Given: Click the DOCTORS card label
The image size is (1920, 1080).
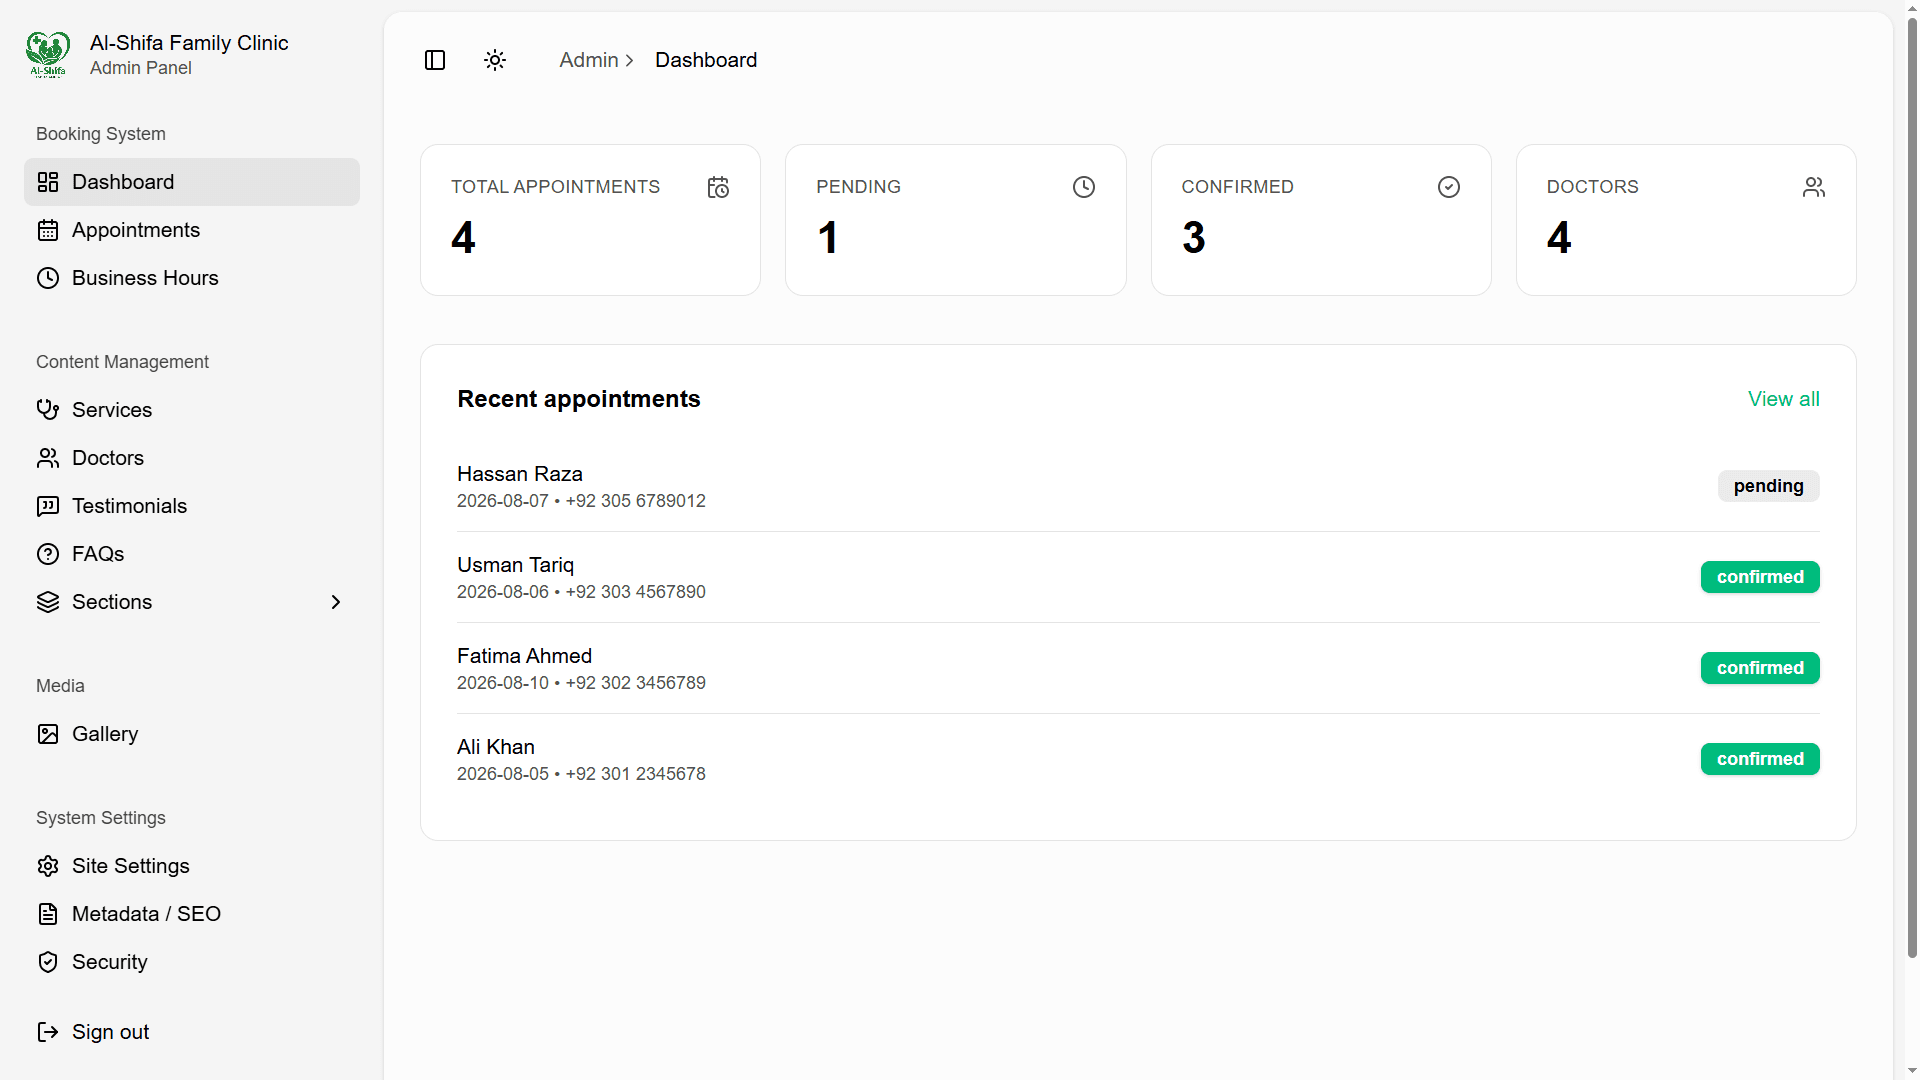Looking at the screenshot, I should click(1592, 187).
